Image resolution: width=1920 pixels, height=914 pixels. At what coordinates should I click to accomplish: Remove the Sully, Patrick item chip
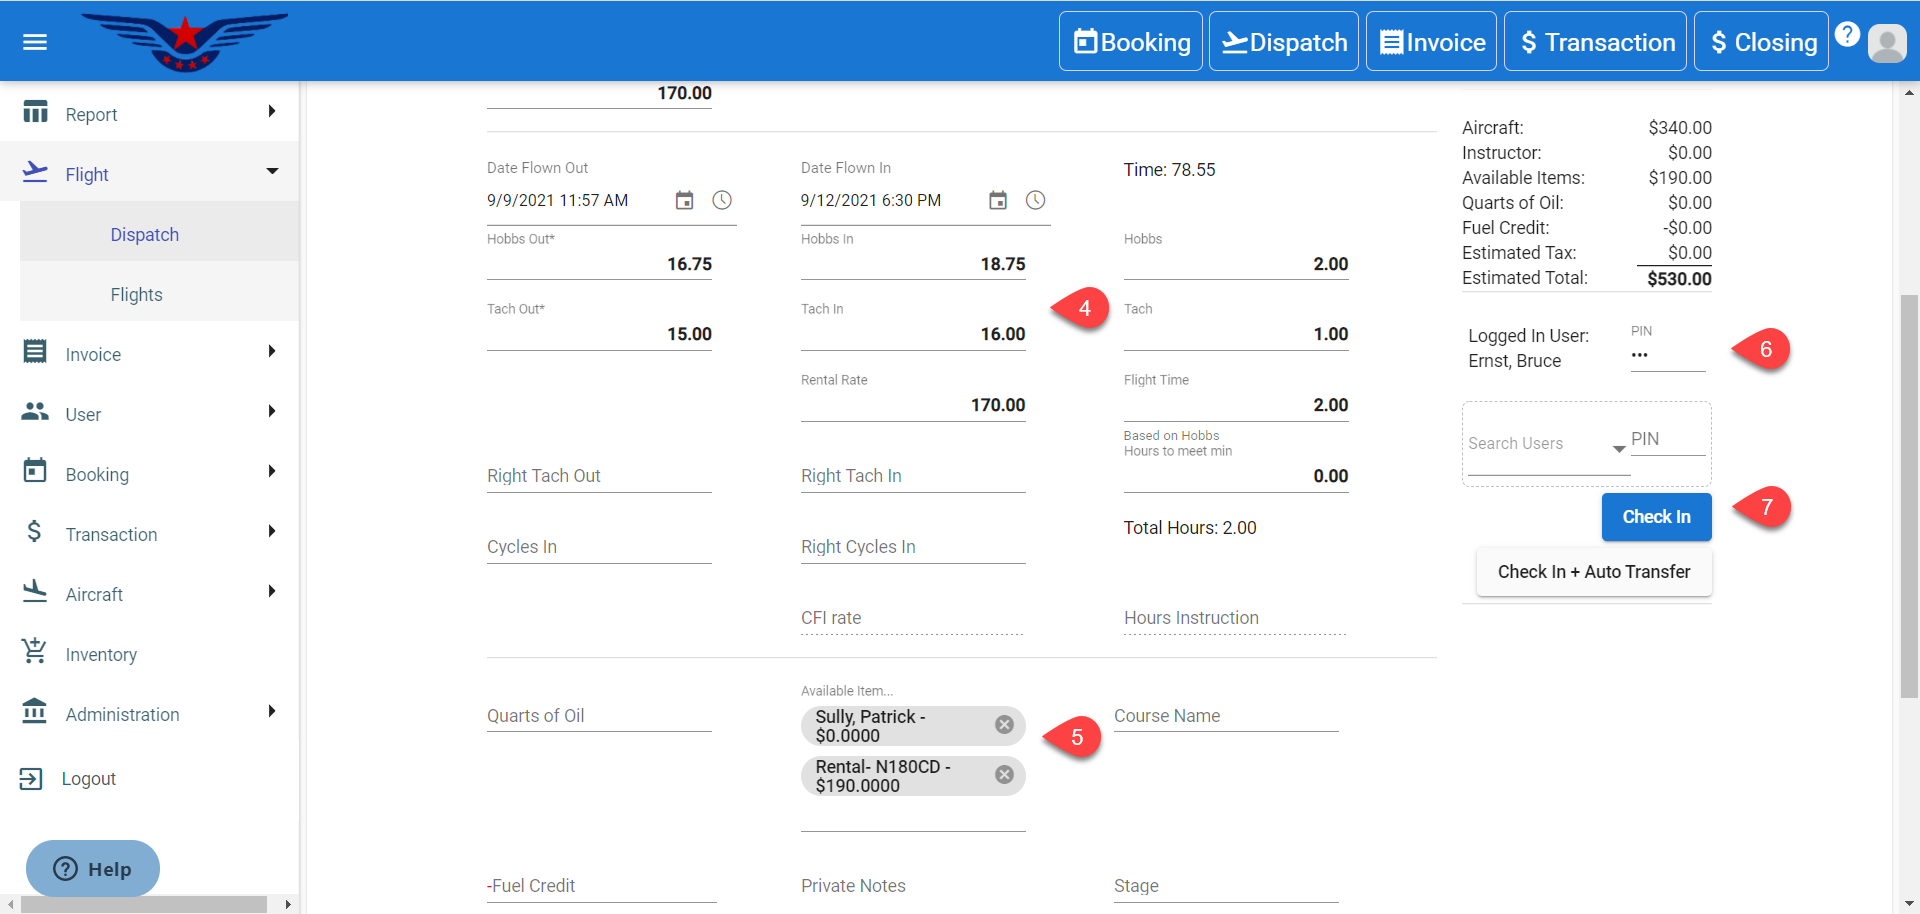click(1005, 725)
